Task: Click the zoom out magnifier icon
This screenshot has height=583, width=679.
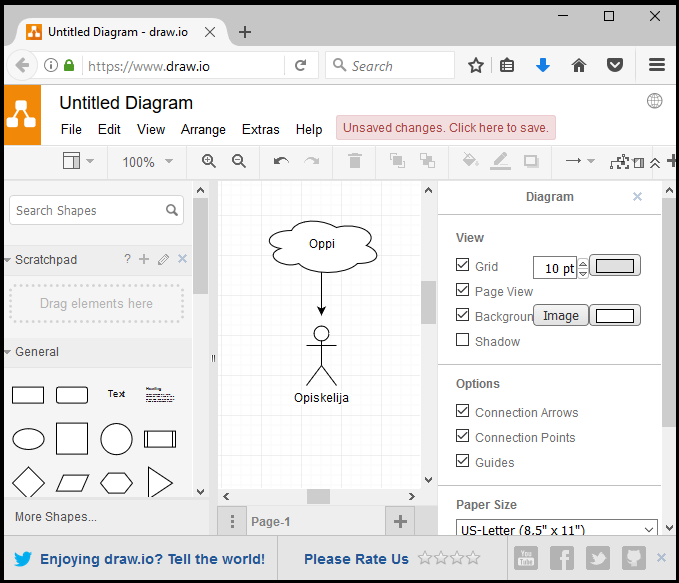Action: [239, 161]
